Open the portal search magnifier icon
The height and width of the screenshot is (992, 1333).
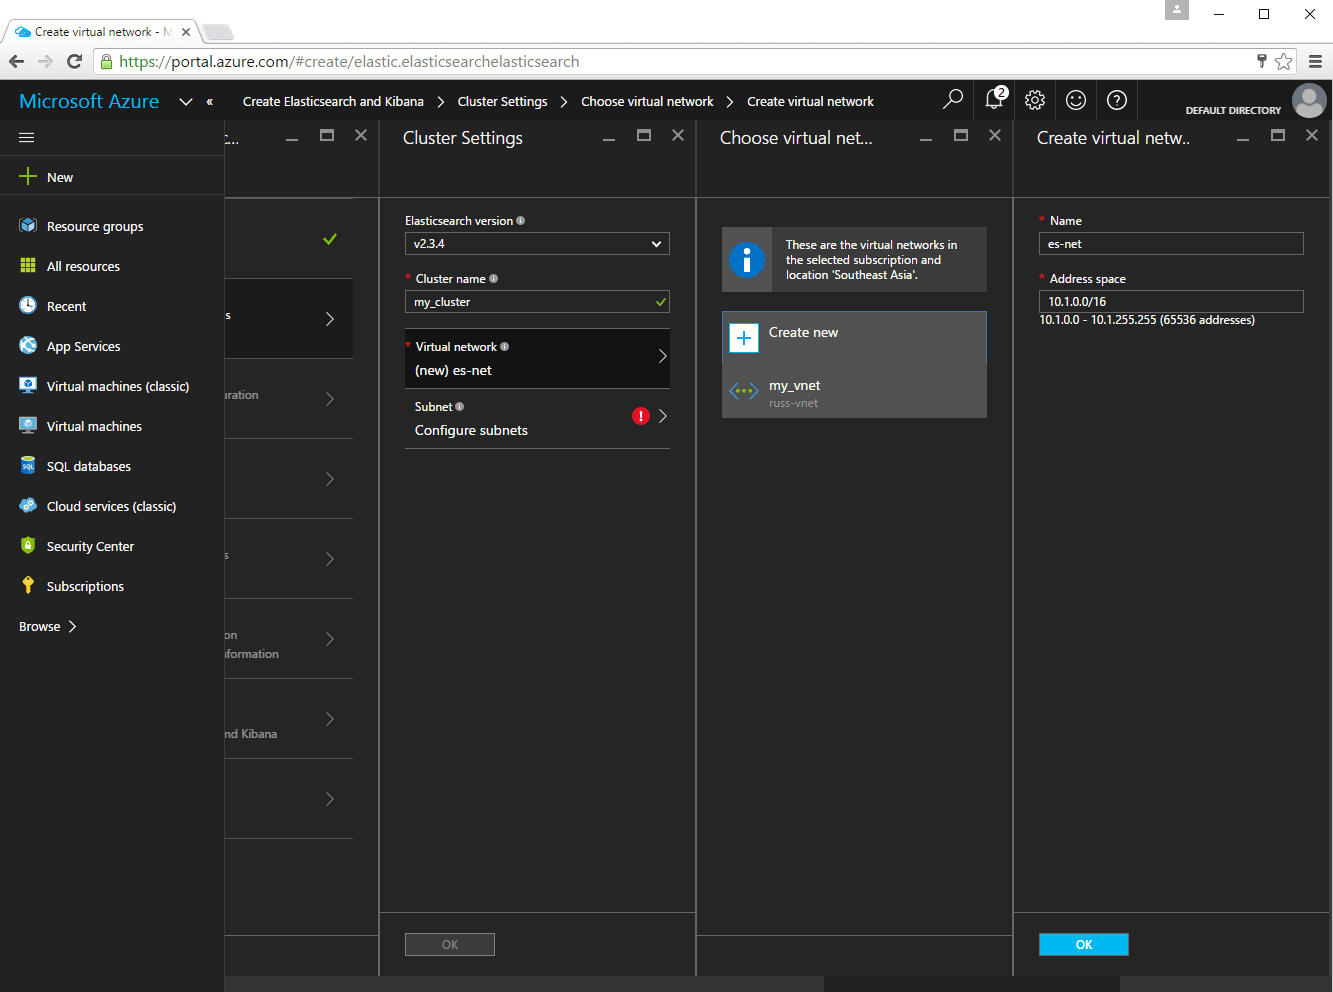(x=953, y=100)
